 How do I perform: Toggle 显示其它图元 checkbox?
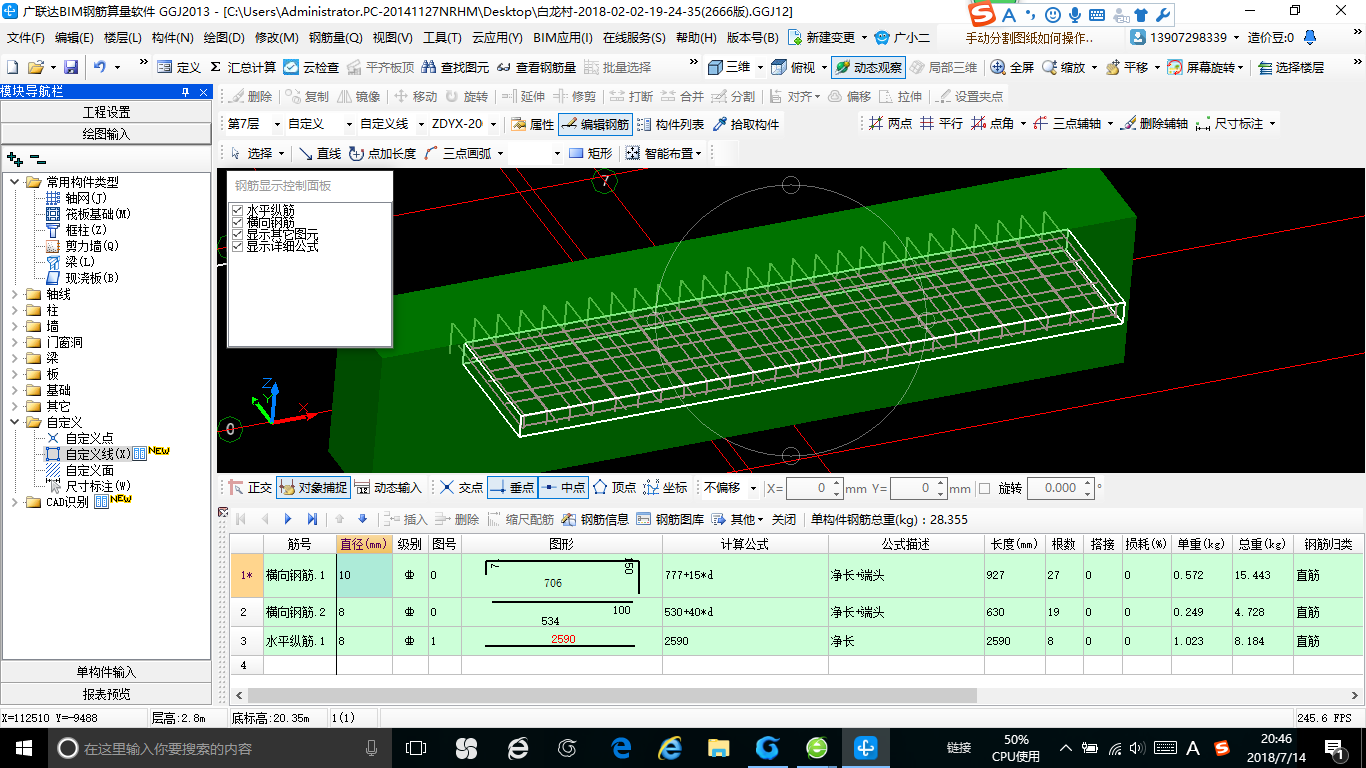point(237,234)
